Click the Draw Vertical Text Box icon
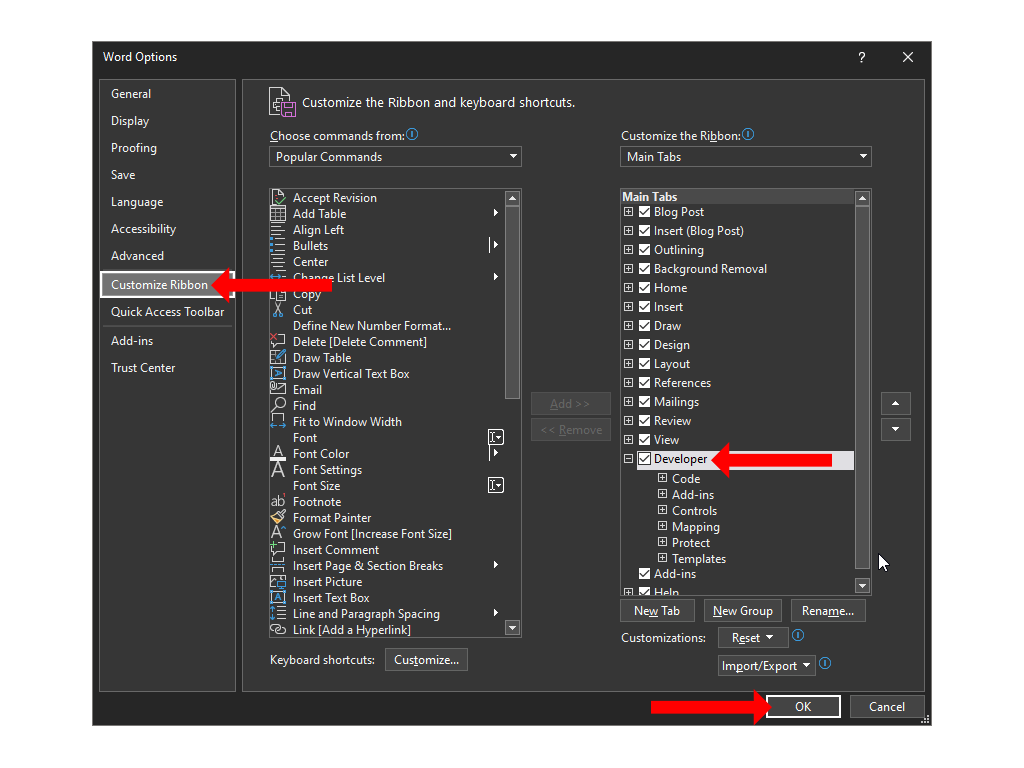 [x=278, y=374]
